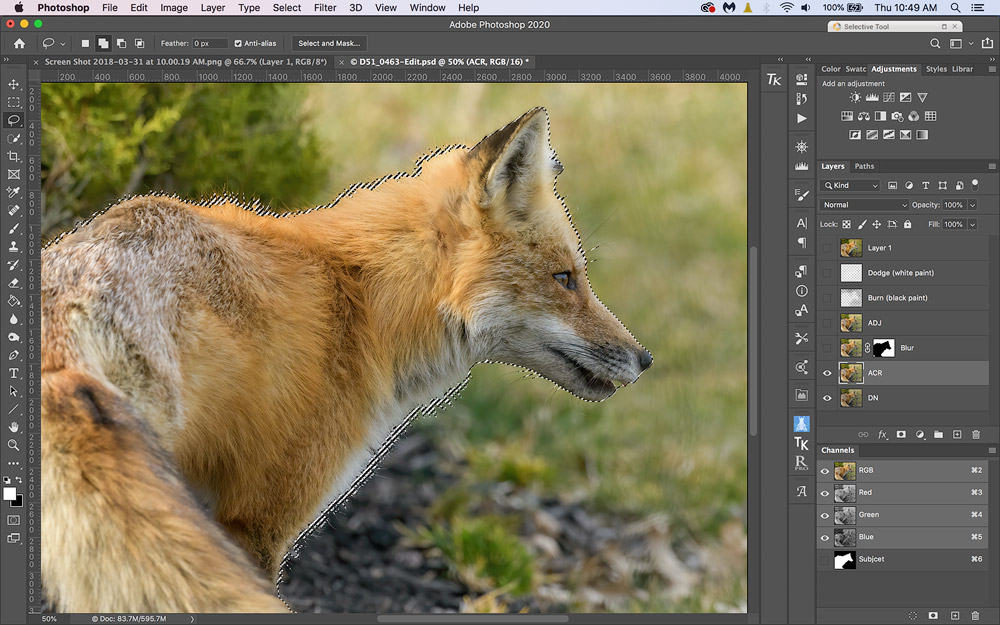Open the Filter menu
Screen dimensions: 1000x625
325,8
